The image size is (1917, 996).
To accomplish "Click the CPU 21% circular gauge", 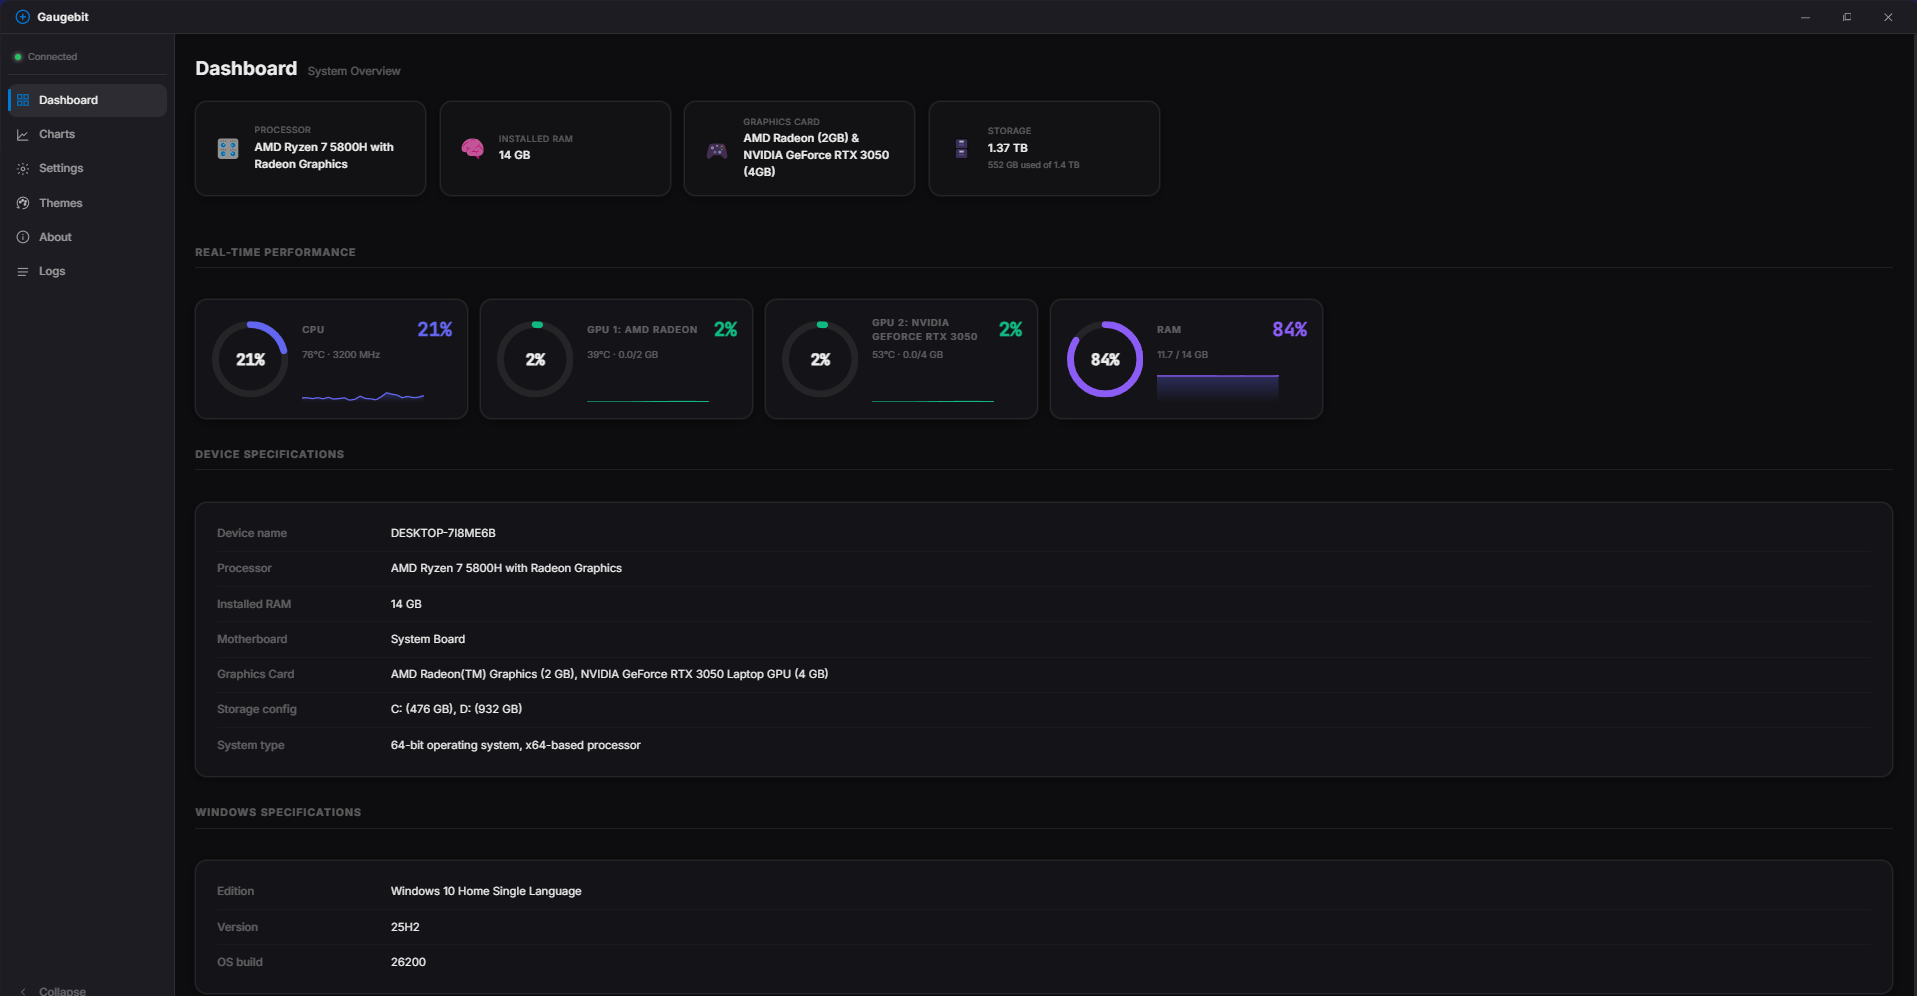I will 250,359.
